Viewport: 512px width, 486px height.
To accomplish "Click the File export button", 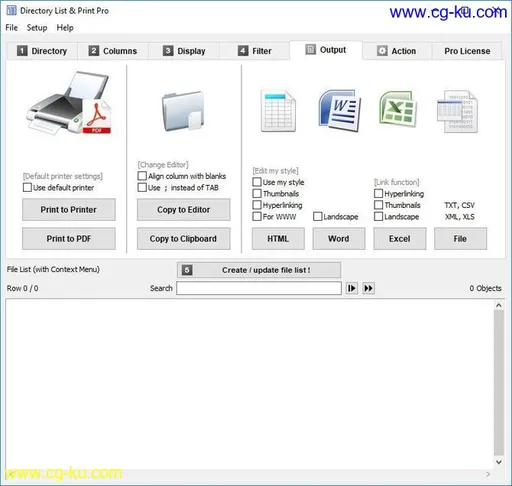I will (x=460, y=239).
